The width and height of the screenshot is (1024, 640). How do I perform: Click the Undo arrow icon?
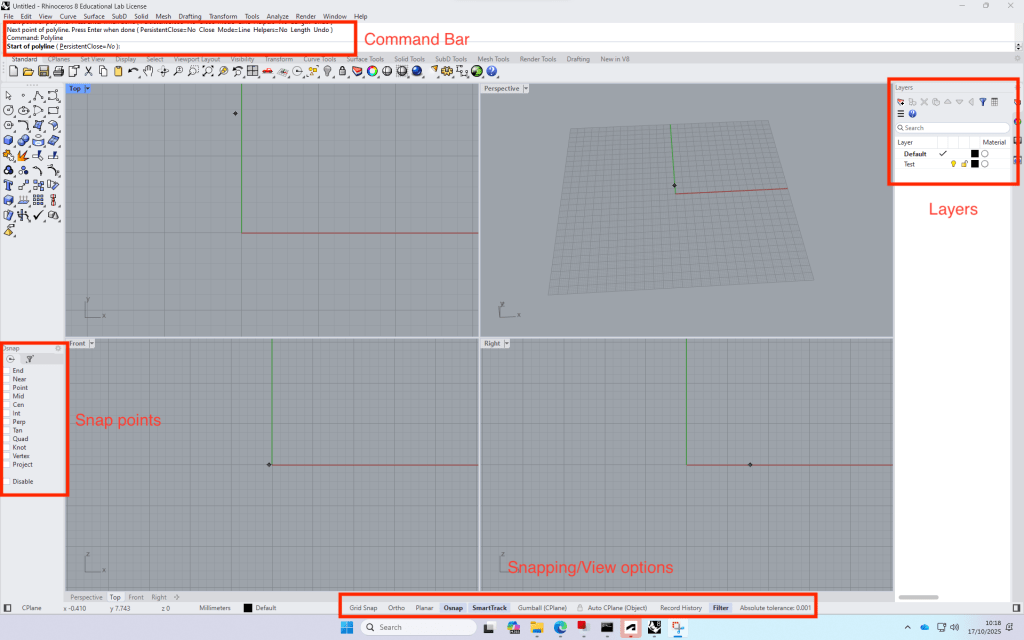(x=133, y=72)
